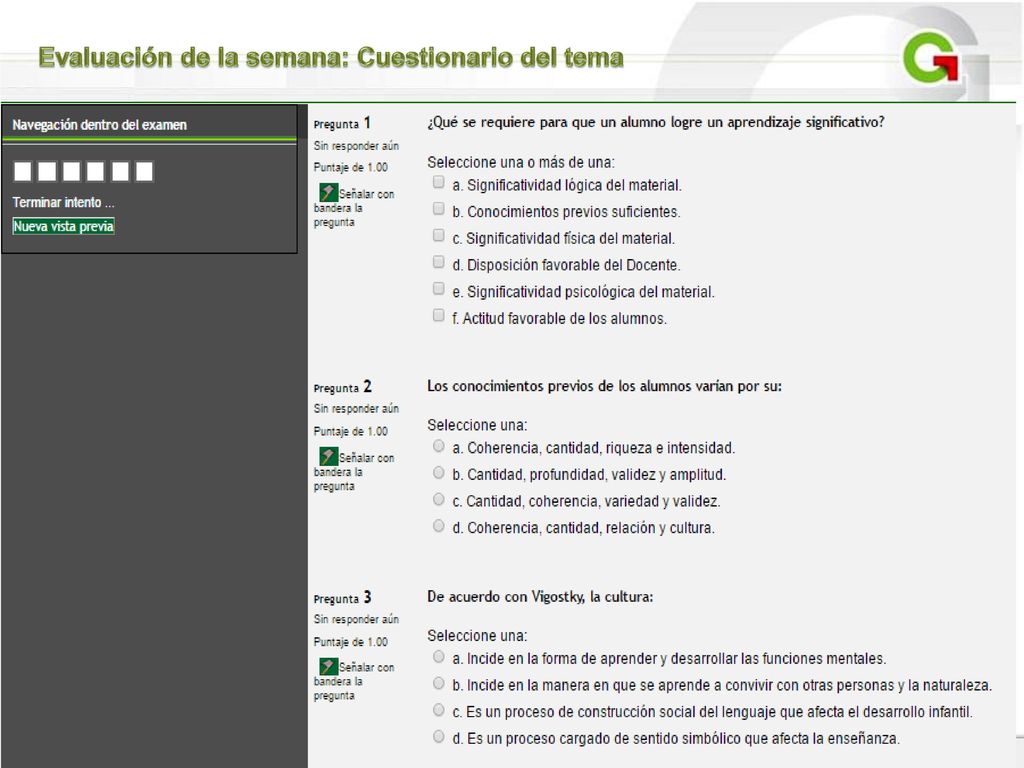Check option e. Significatividad psicológica del material
The image size is (1024, 768).
point(439,289)
